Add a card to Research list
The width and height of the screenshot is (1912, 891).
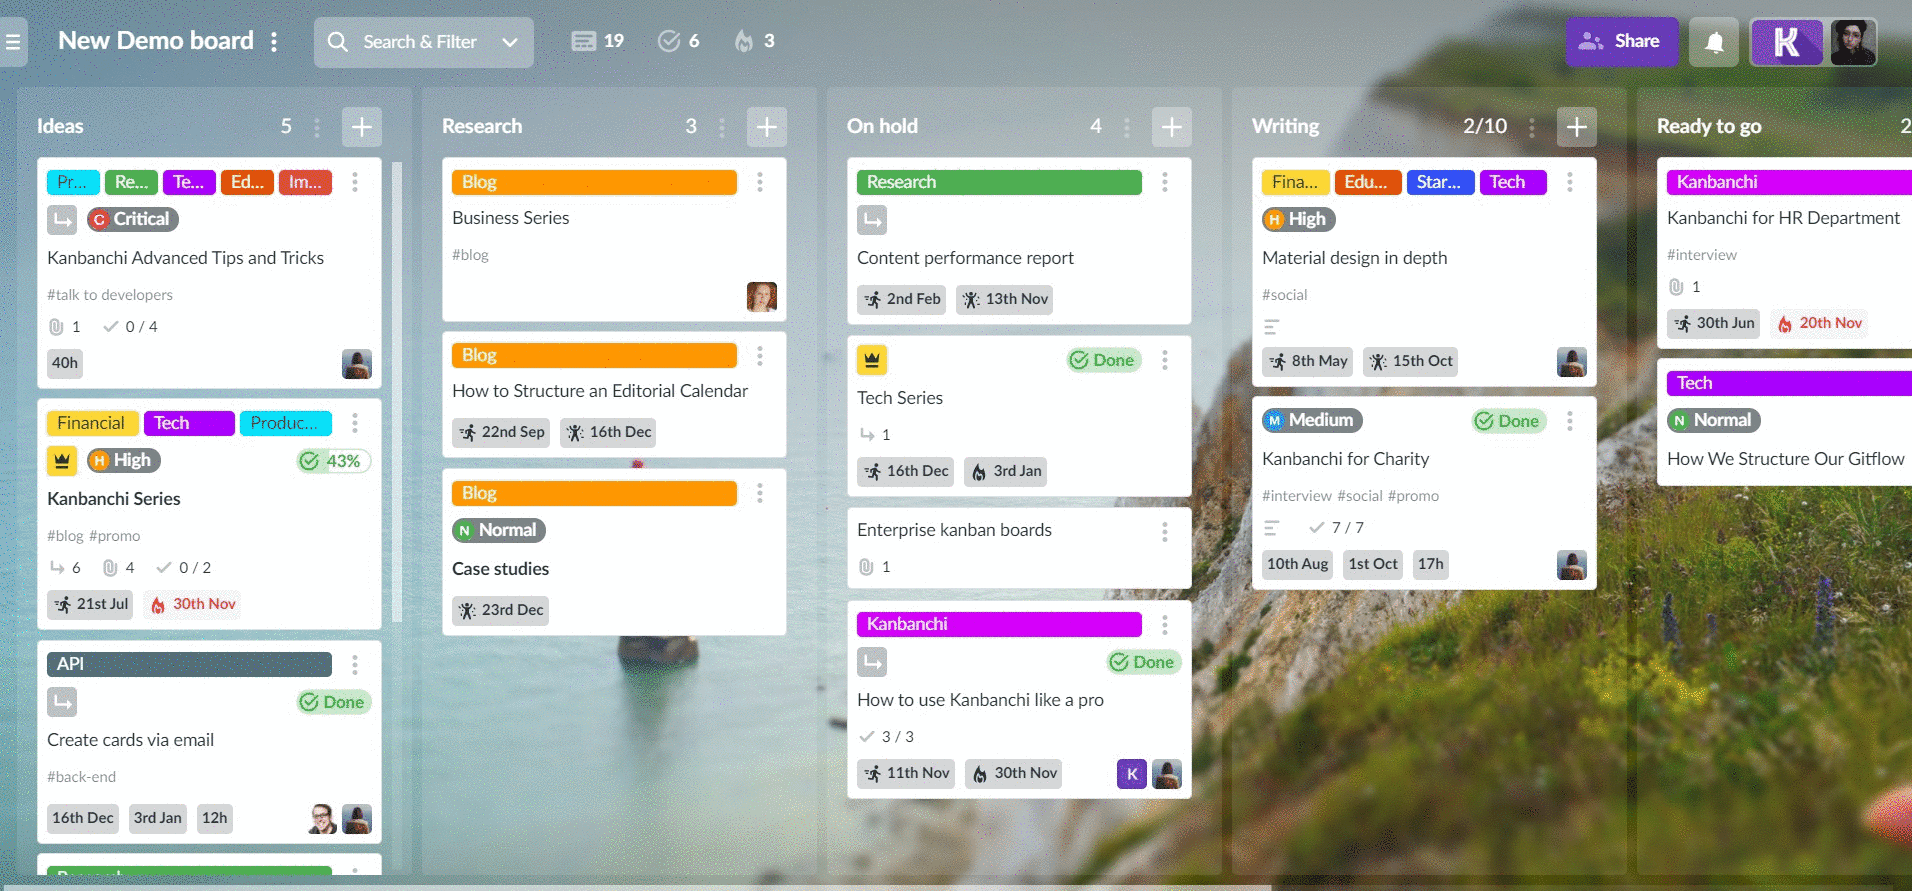point(767,127)
